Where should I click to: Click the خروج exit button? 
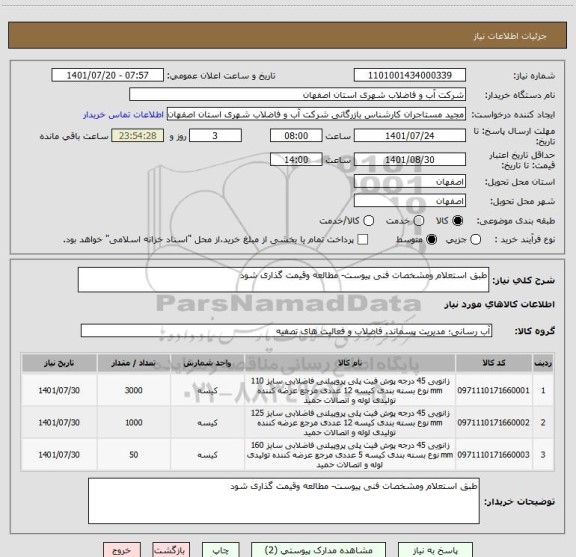click(x=122, y=550)
